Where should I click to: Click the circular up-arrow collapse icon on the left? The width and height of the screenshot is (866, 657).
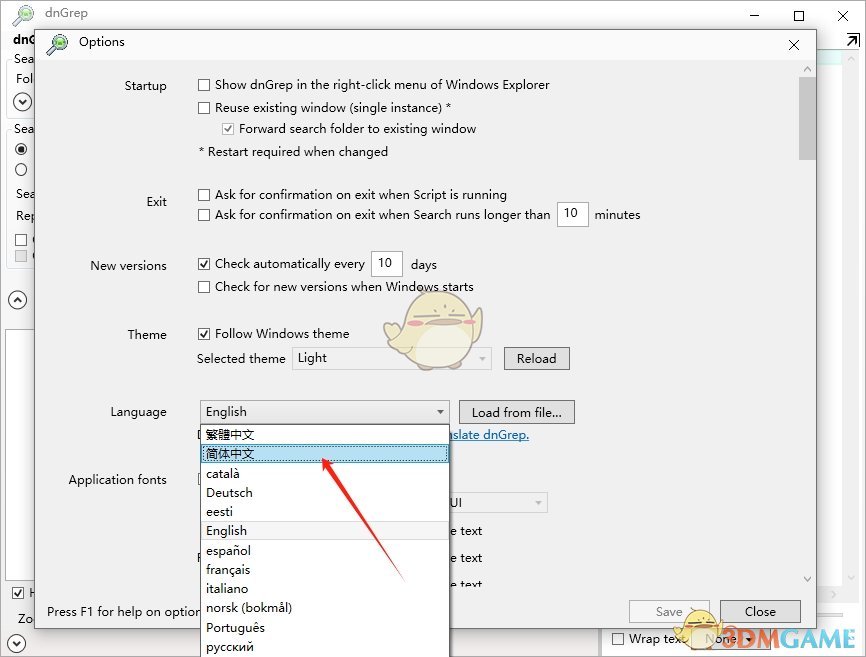tap(17, 299)
